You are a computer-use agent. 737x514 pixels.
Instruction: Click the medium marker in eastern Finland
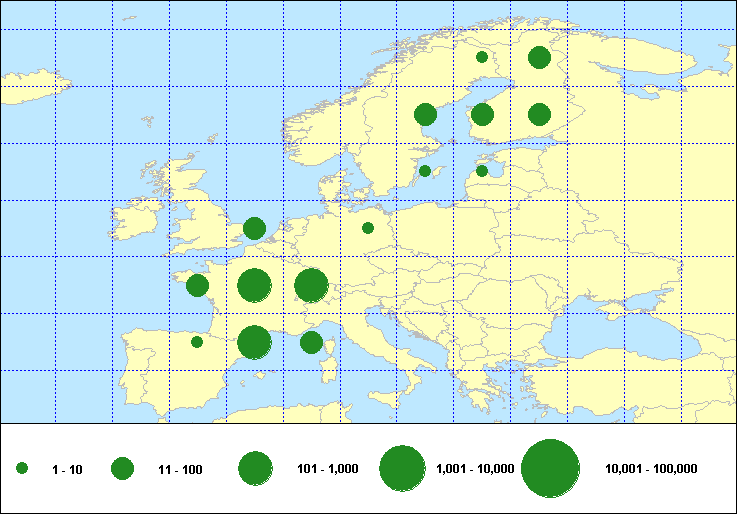539,114
